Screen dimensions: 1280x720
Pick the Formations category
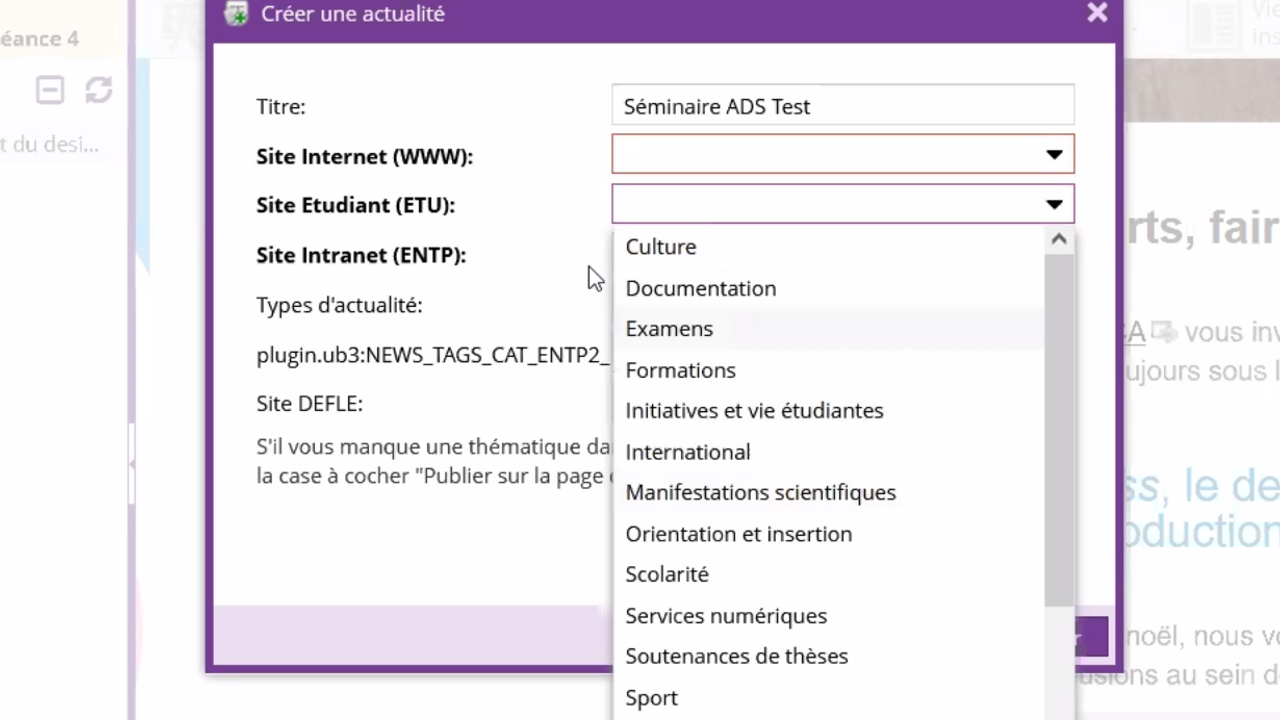[x=680, y=370]
